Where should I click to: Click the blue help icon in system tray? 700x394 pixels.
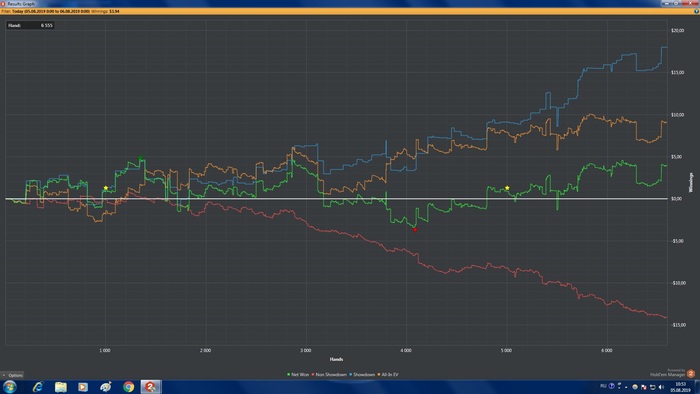coord(612,386)
